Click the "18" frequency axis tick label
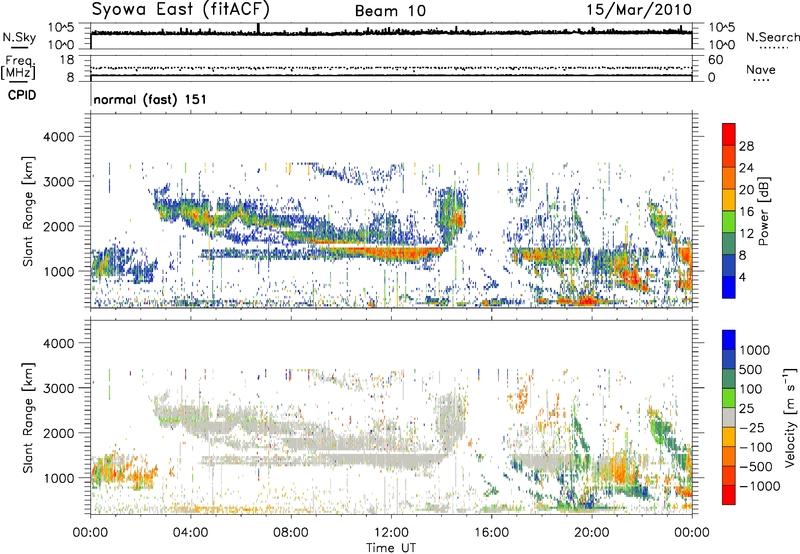This screenshot has width=800, height=554. pyautogui.click(x=67, y=60)
